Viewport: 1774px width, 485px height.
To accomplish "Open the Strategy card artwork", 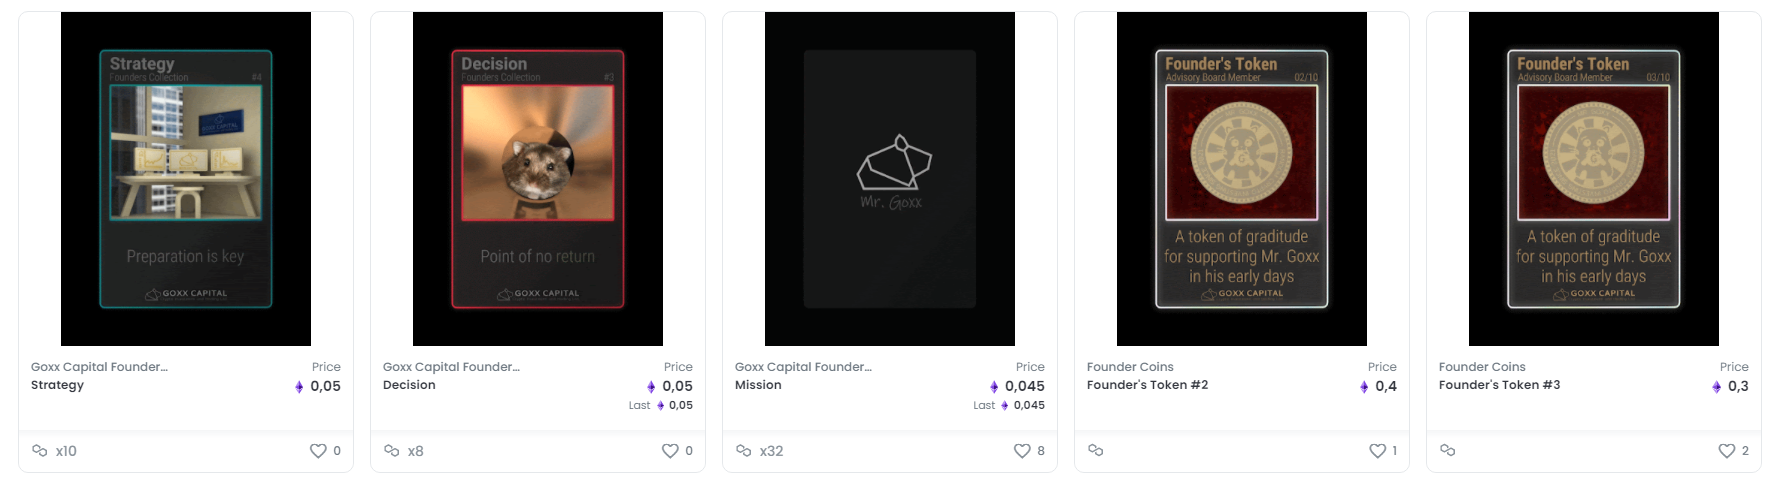I will tap(186, 179).
